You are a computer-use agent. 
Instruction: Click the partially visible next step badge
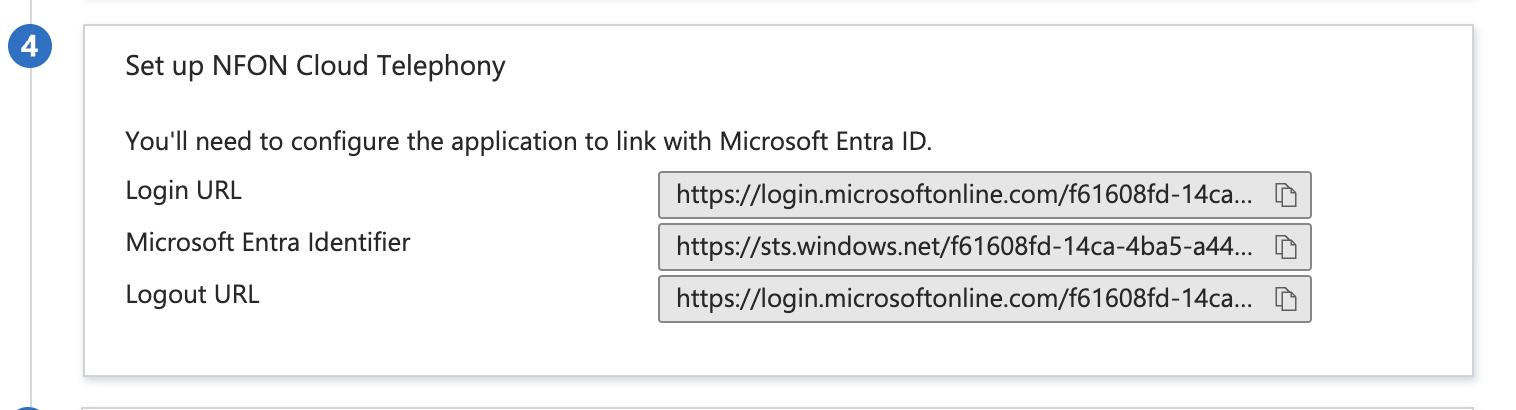(x=30, y=408)
